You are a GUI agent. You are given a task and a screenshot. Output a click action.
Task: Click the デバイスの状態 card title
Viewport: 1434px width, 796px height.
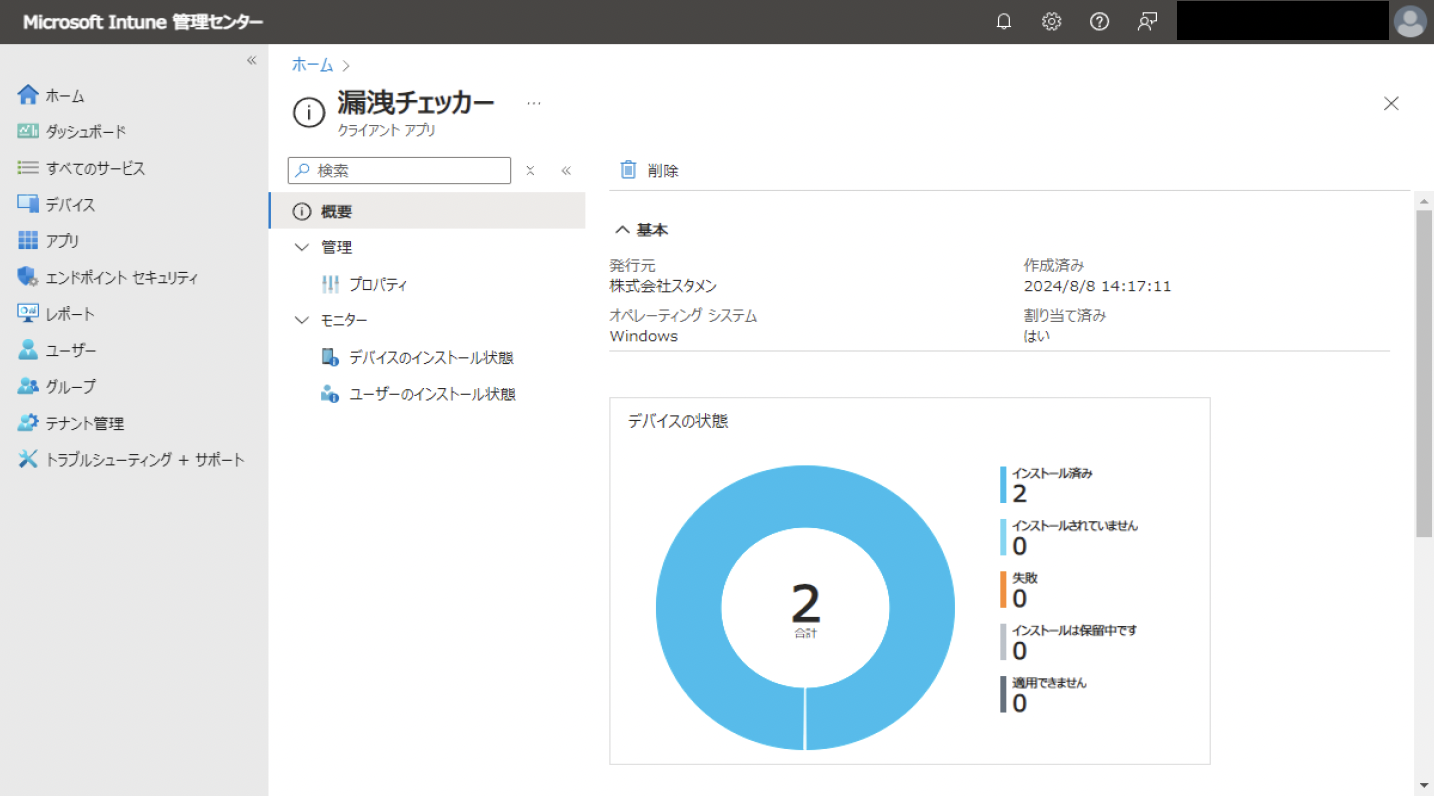[678, 421]
